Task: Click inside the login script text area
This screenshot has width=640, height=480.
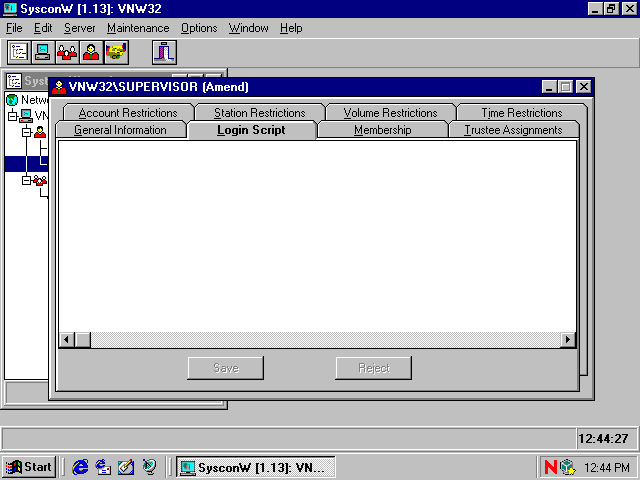Action: pyautogui.click(x=317, y=236)
